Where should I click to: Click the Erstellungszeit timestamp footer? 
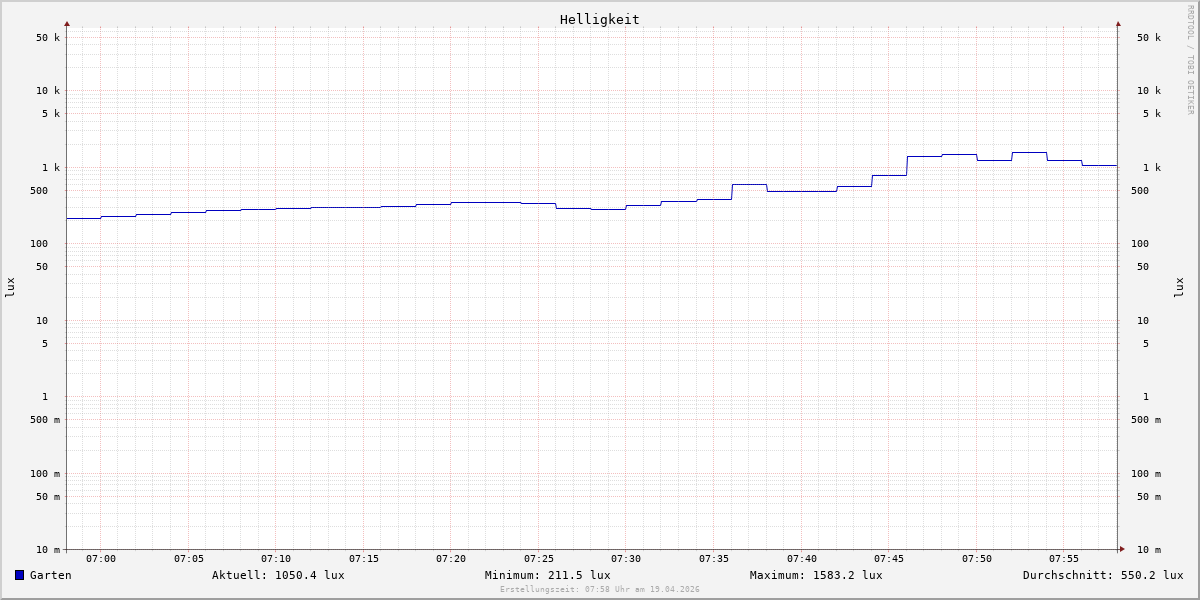(x=600, y=590)
